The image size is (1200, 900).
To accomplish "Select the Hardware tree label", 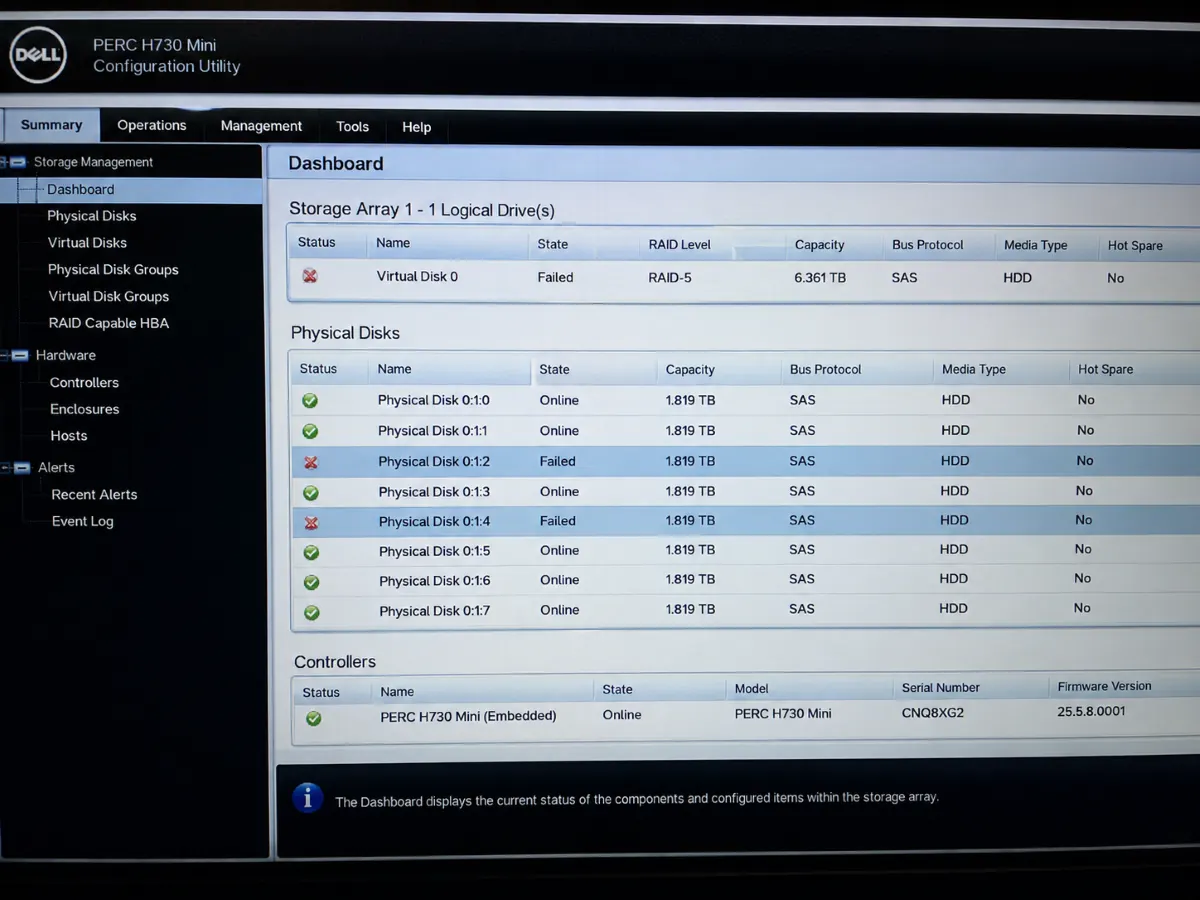I will coord(66,355).
